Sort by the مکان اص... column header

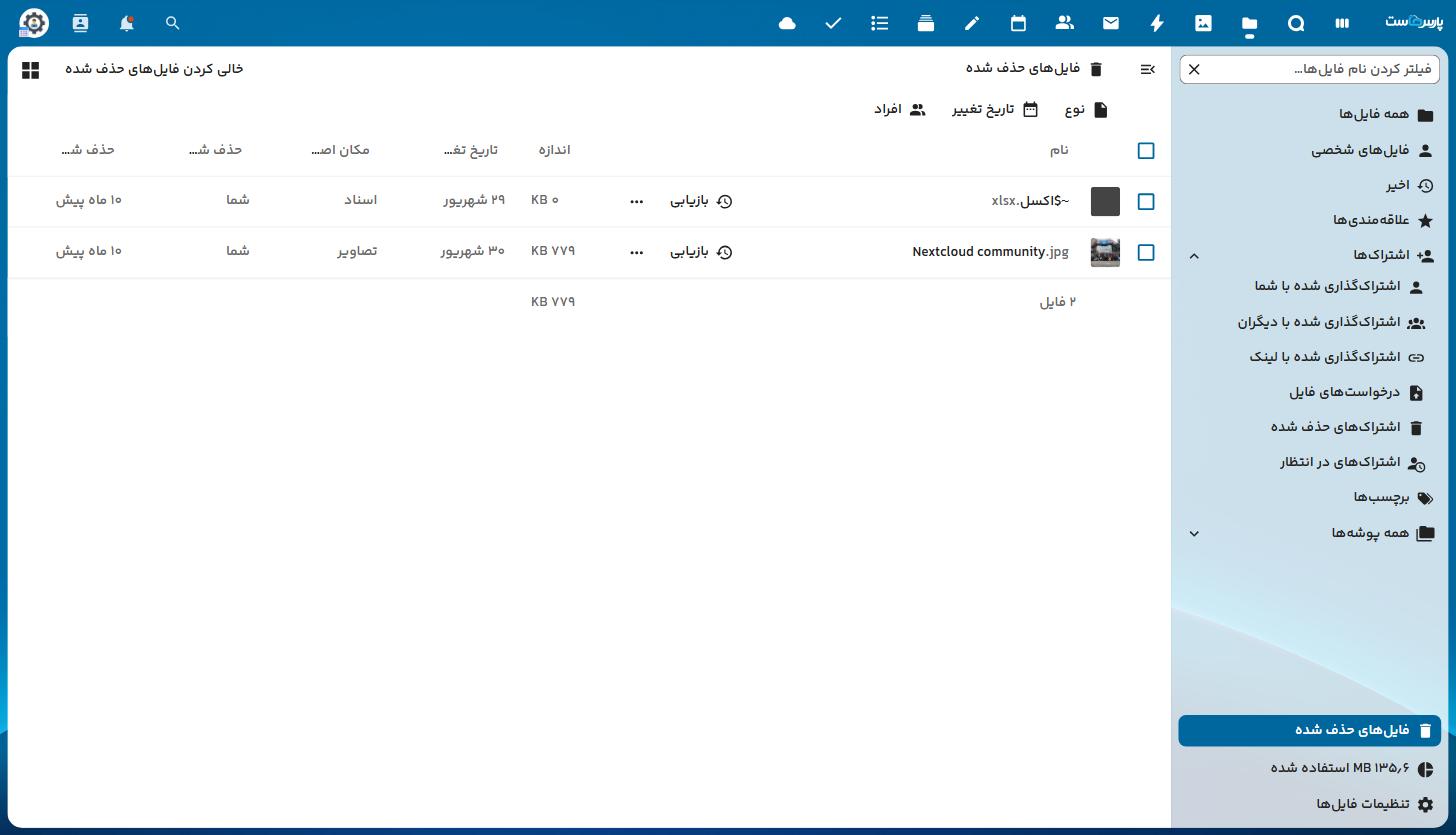[x=340, y=150]
